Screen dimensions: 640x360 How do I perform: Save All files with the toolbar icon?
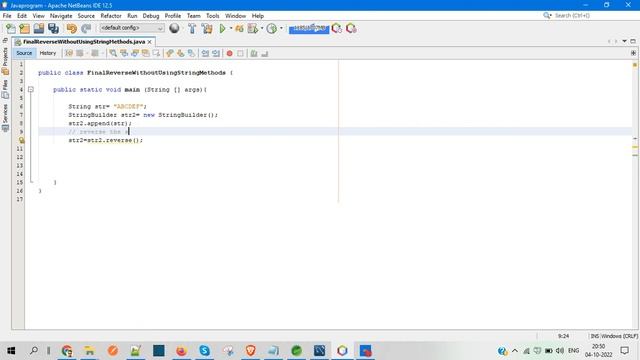[53, 28]
